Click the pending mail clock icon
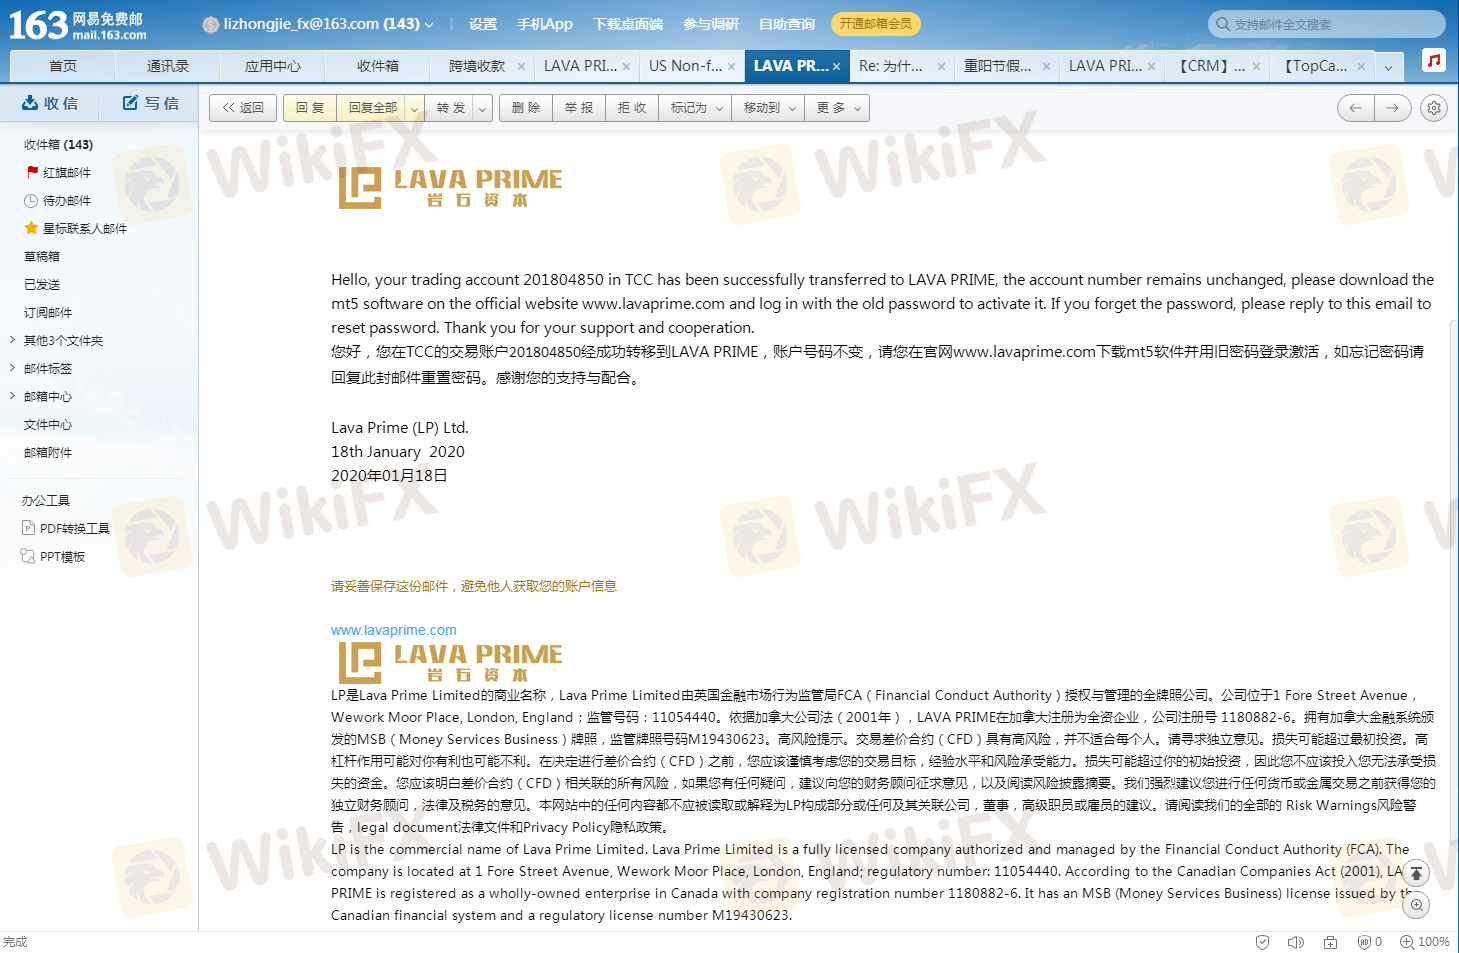The image size is (1459, 953). click(x=31, y=200)
